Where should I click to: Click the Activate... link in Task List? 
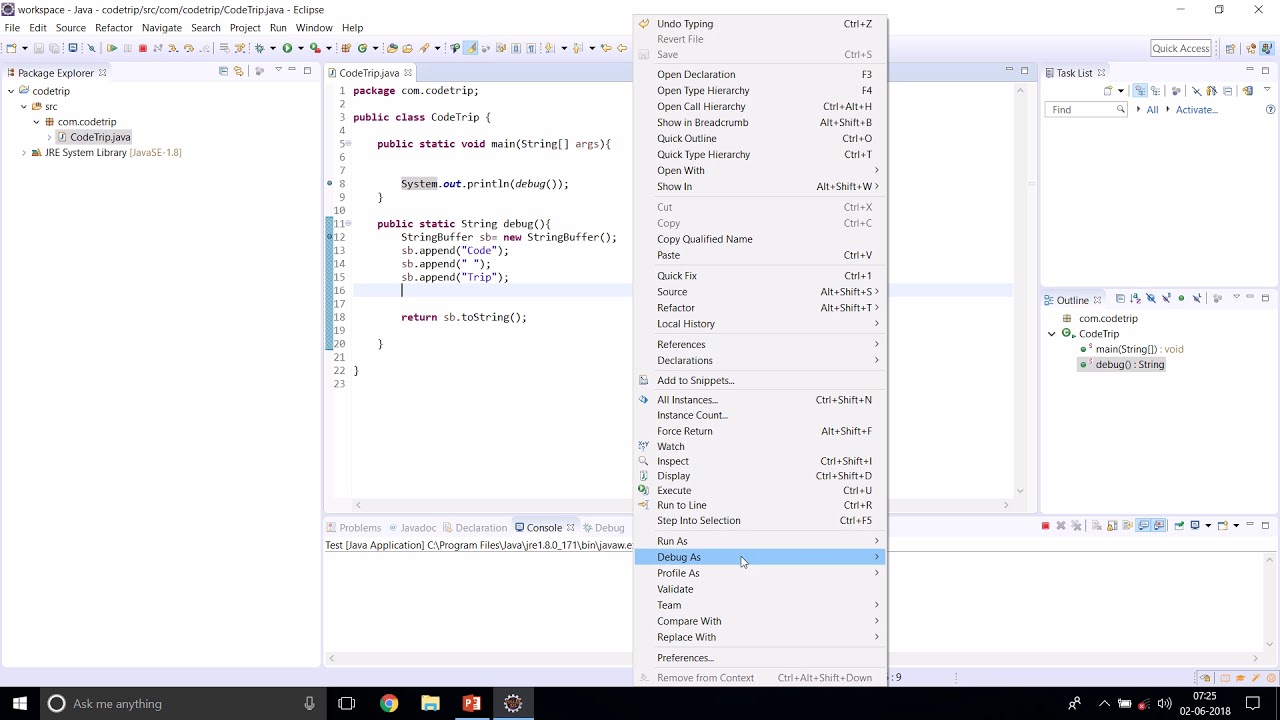click(x=1197, y=110)
